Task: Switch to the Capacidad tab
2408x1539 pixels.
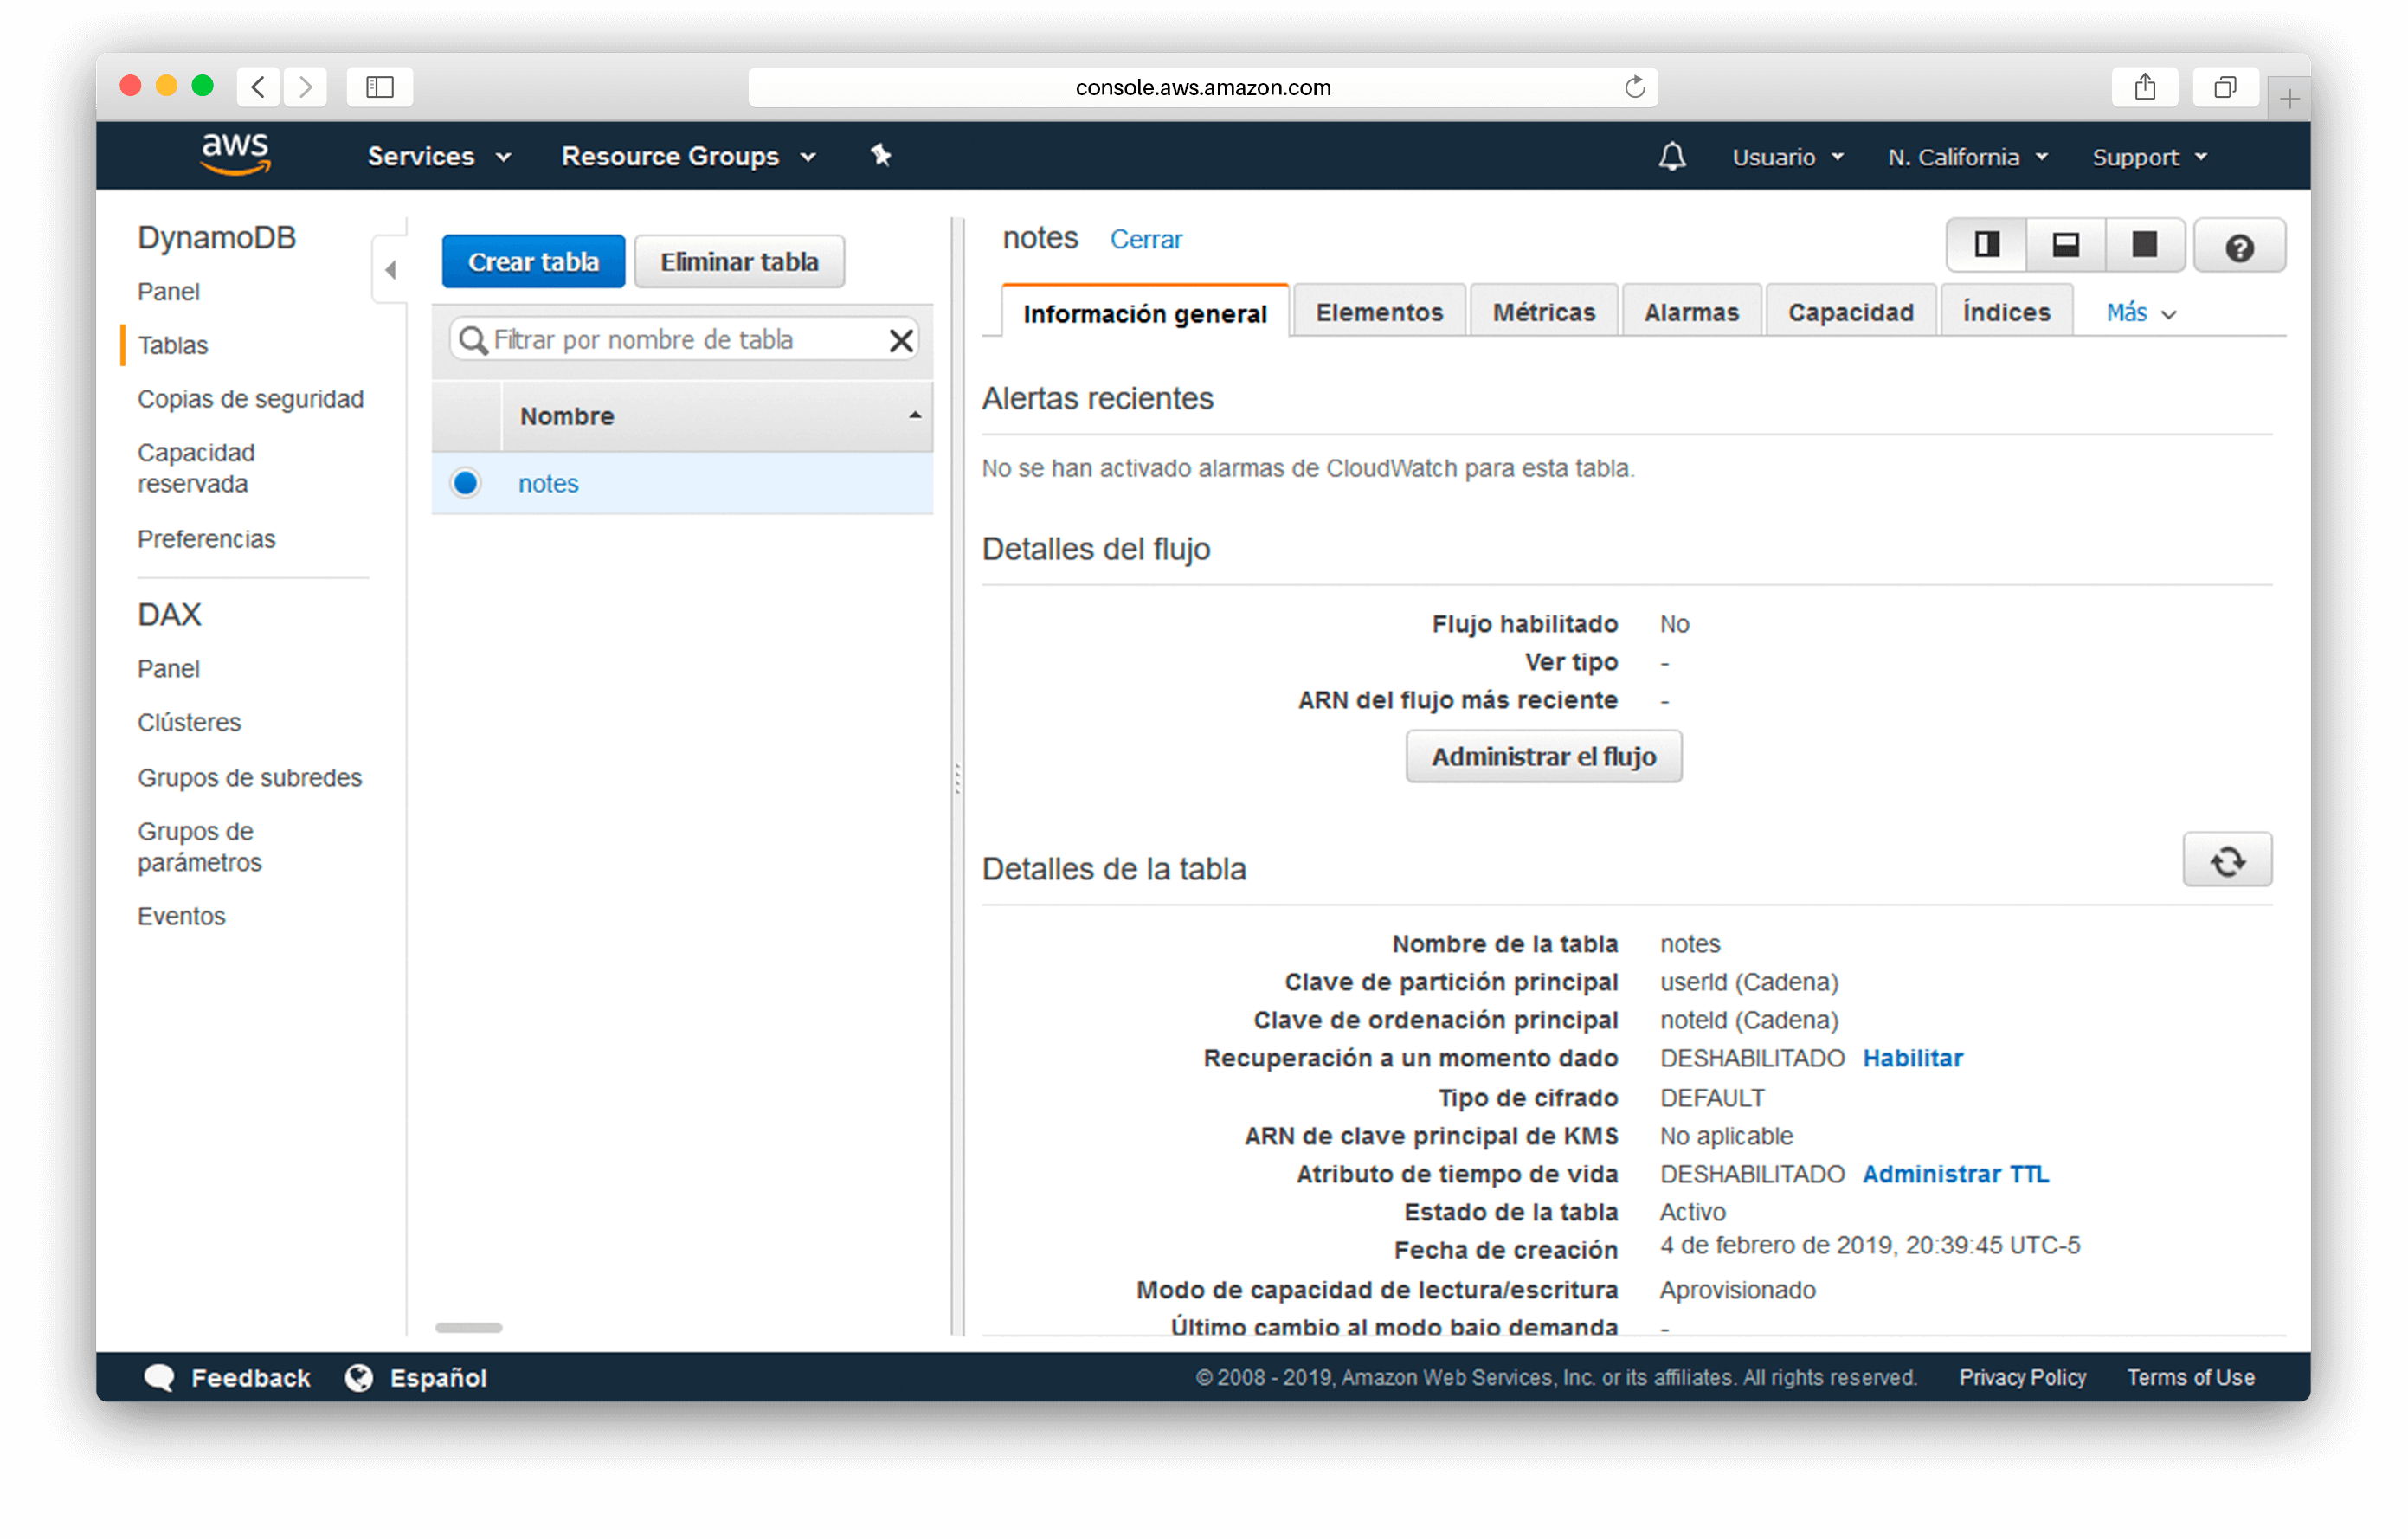Action: (x=1850, y=312)
